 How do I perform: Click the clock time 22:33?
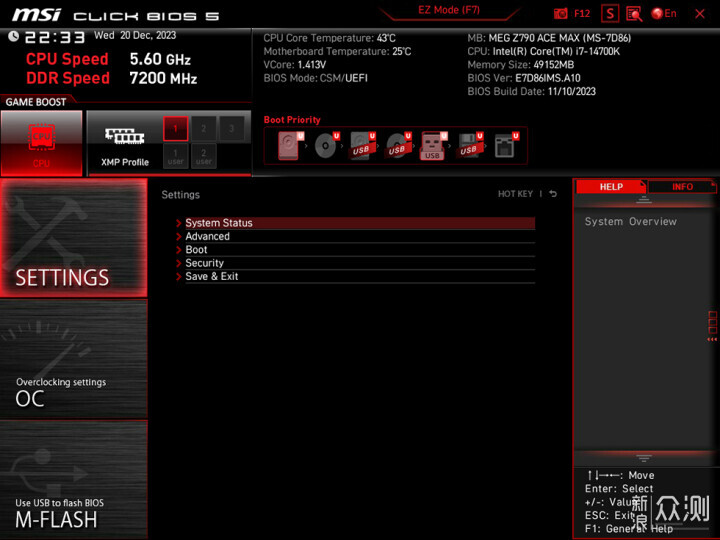pos(55,37)
